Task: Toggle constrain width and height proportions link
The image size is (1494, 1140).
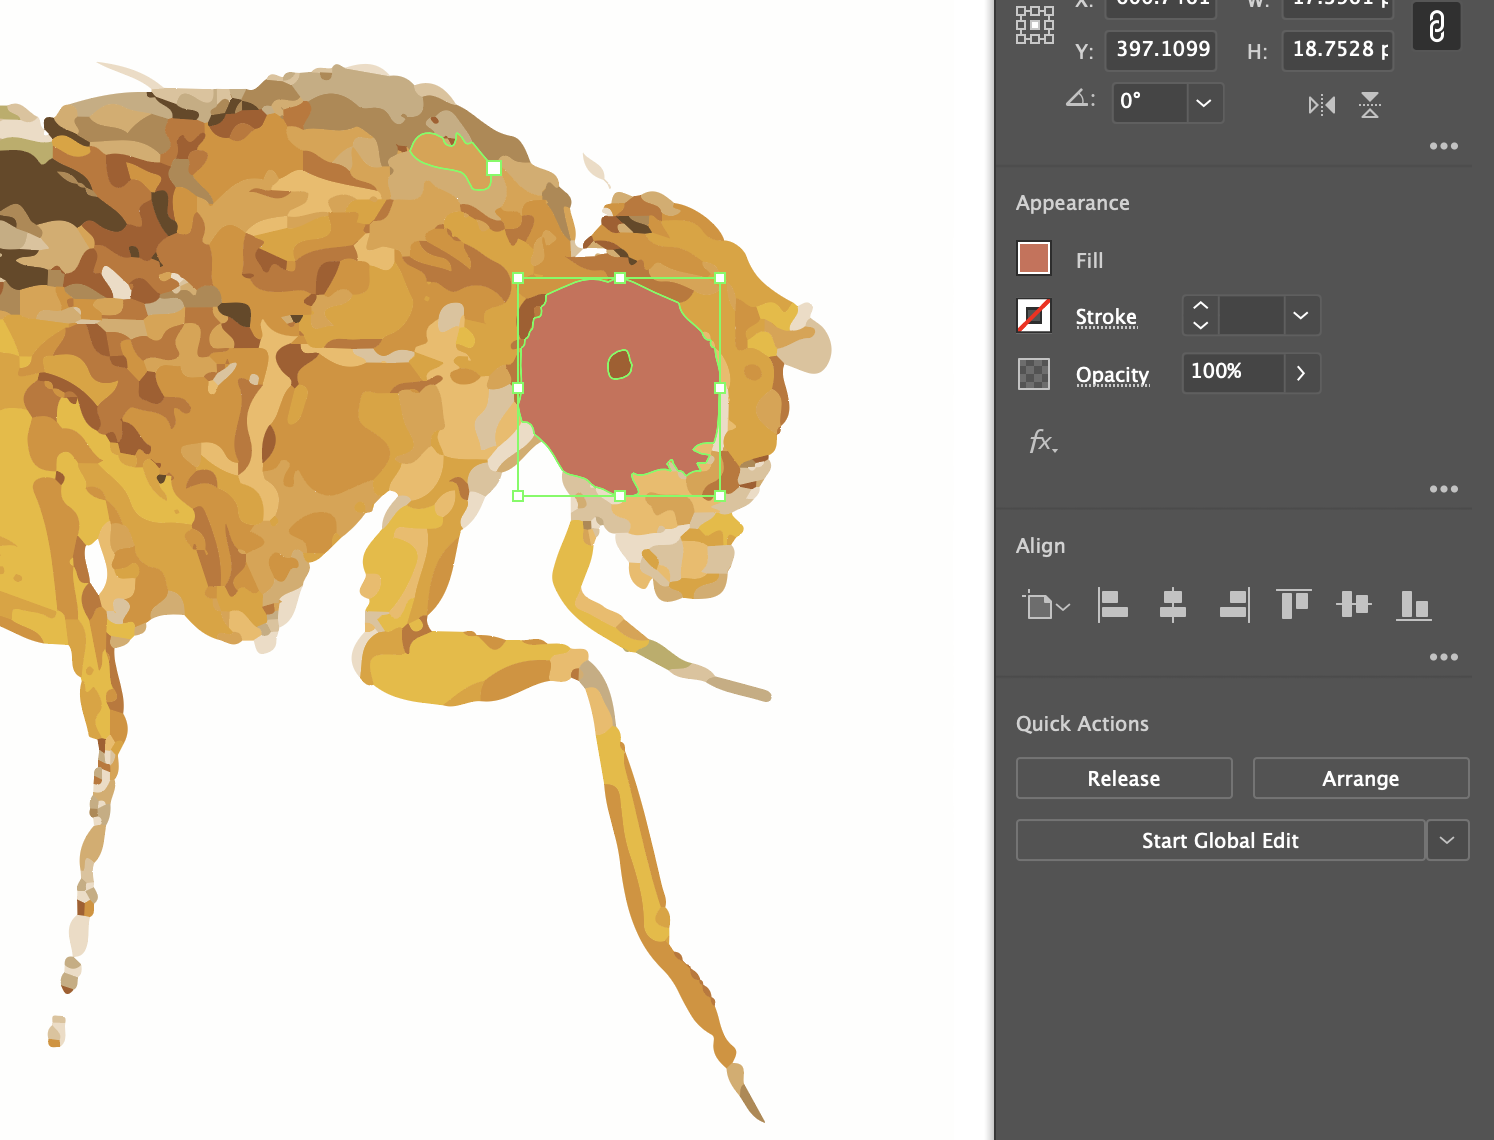Action: pyautogui.click(x=1436, y=26)
